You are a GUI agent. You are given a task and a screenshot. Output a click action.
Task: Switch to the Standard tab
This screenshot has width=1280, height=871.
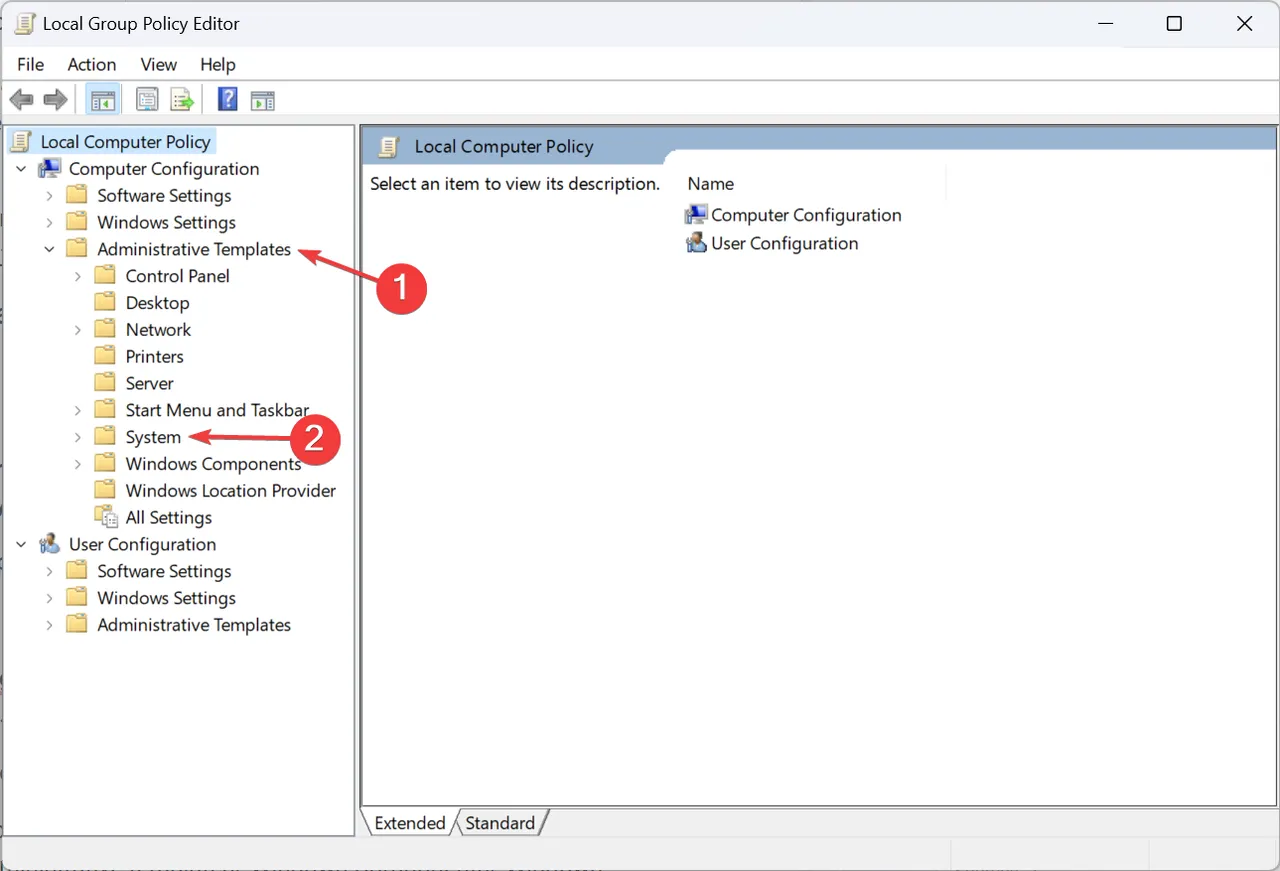pyautogui.click(x=500, y=823)
